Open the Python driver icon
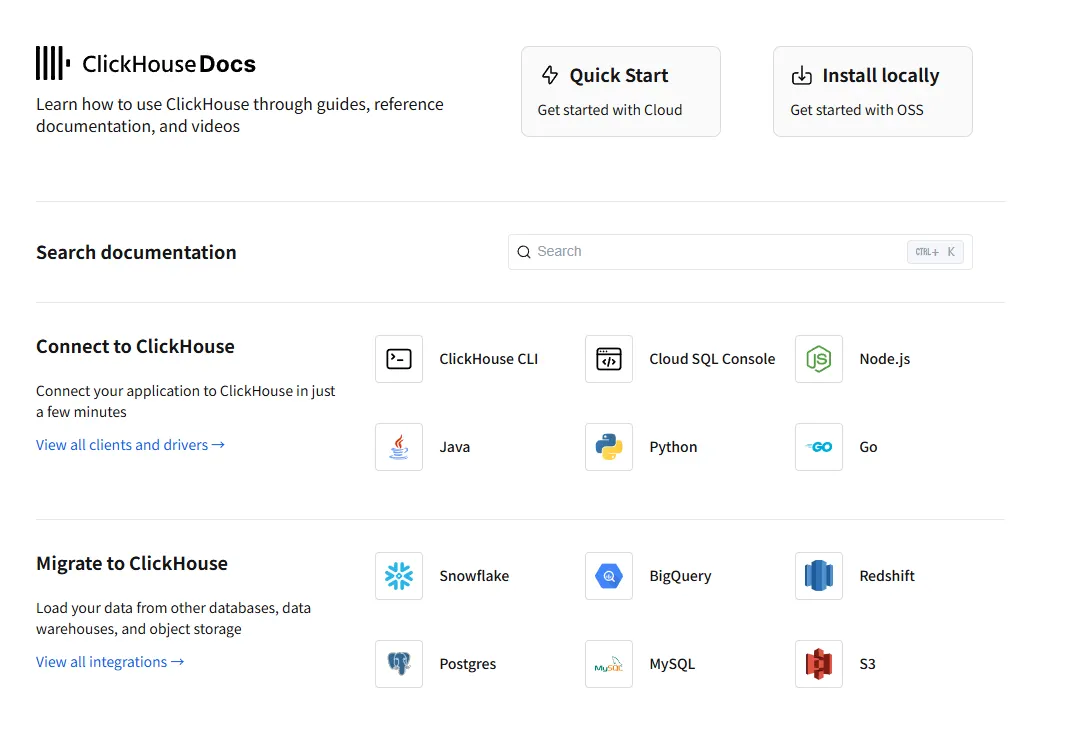This screenshot has height=732, width=1086. (609, 446)
